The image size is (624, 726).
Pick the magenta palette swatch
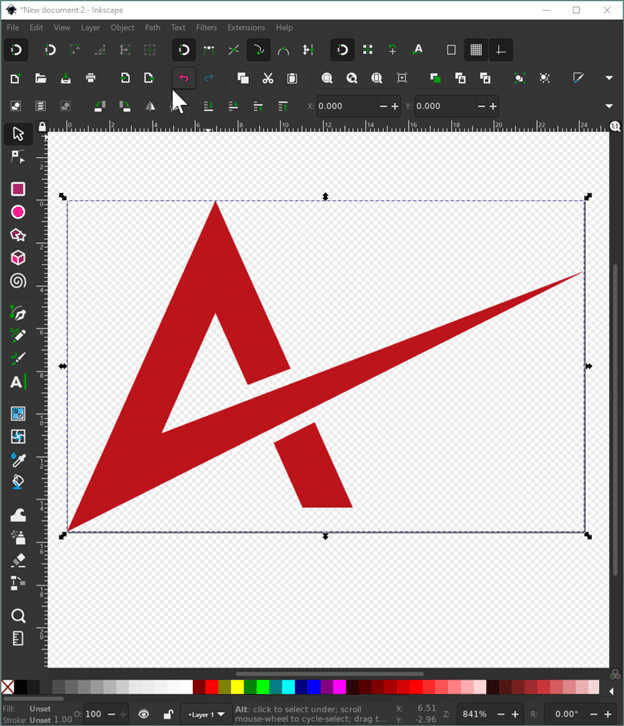click(x=339, y=687)
